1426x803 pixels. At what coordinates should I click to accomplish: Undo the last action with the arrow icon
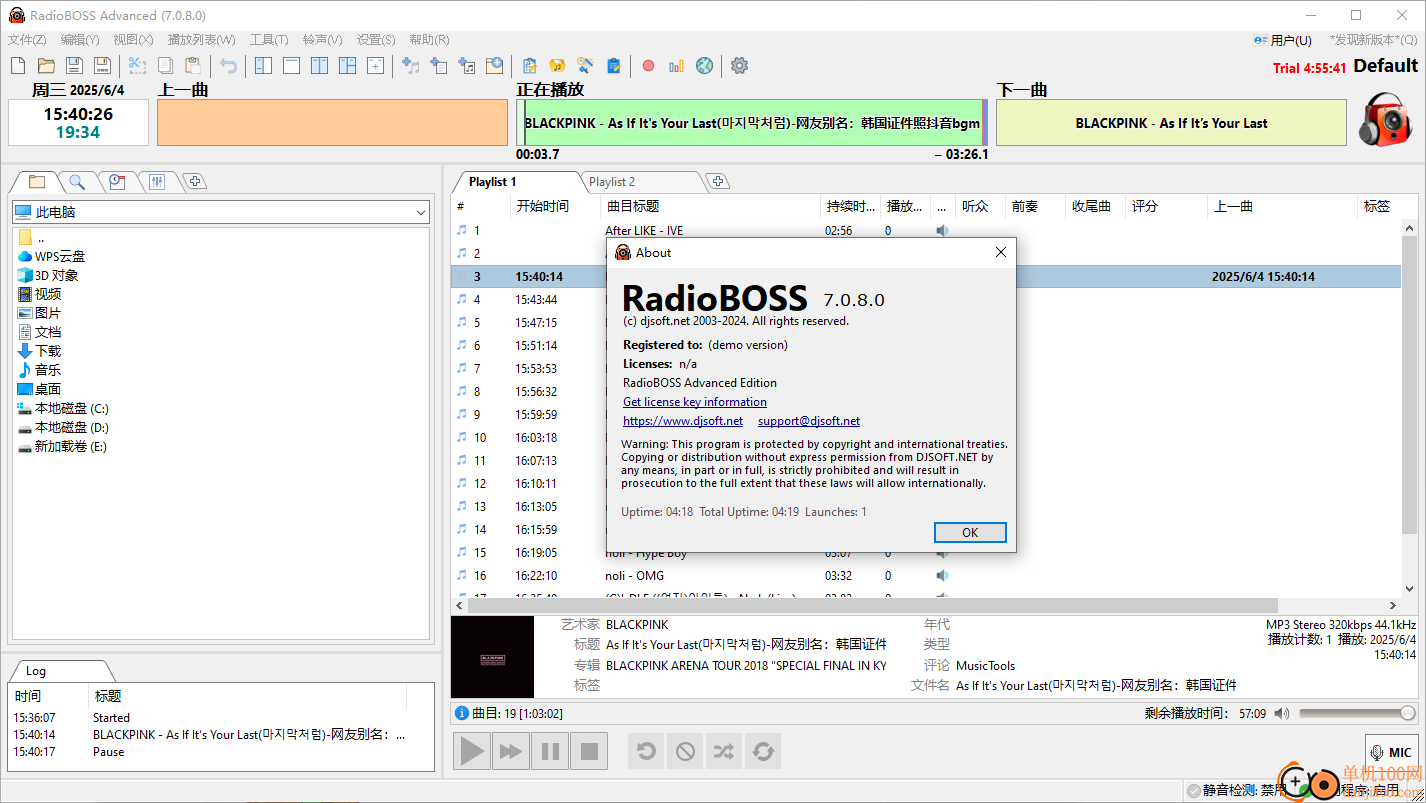(229, 66)
